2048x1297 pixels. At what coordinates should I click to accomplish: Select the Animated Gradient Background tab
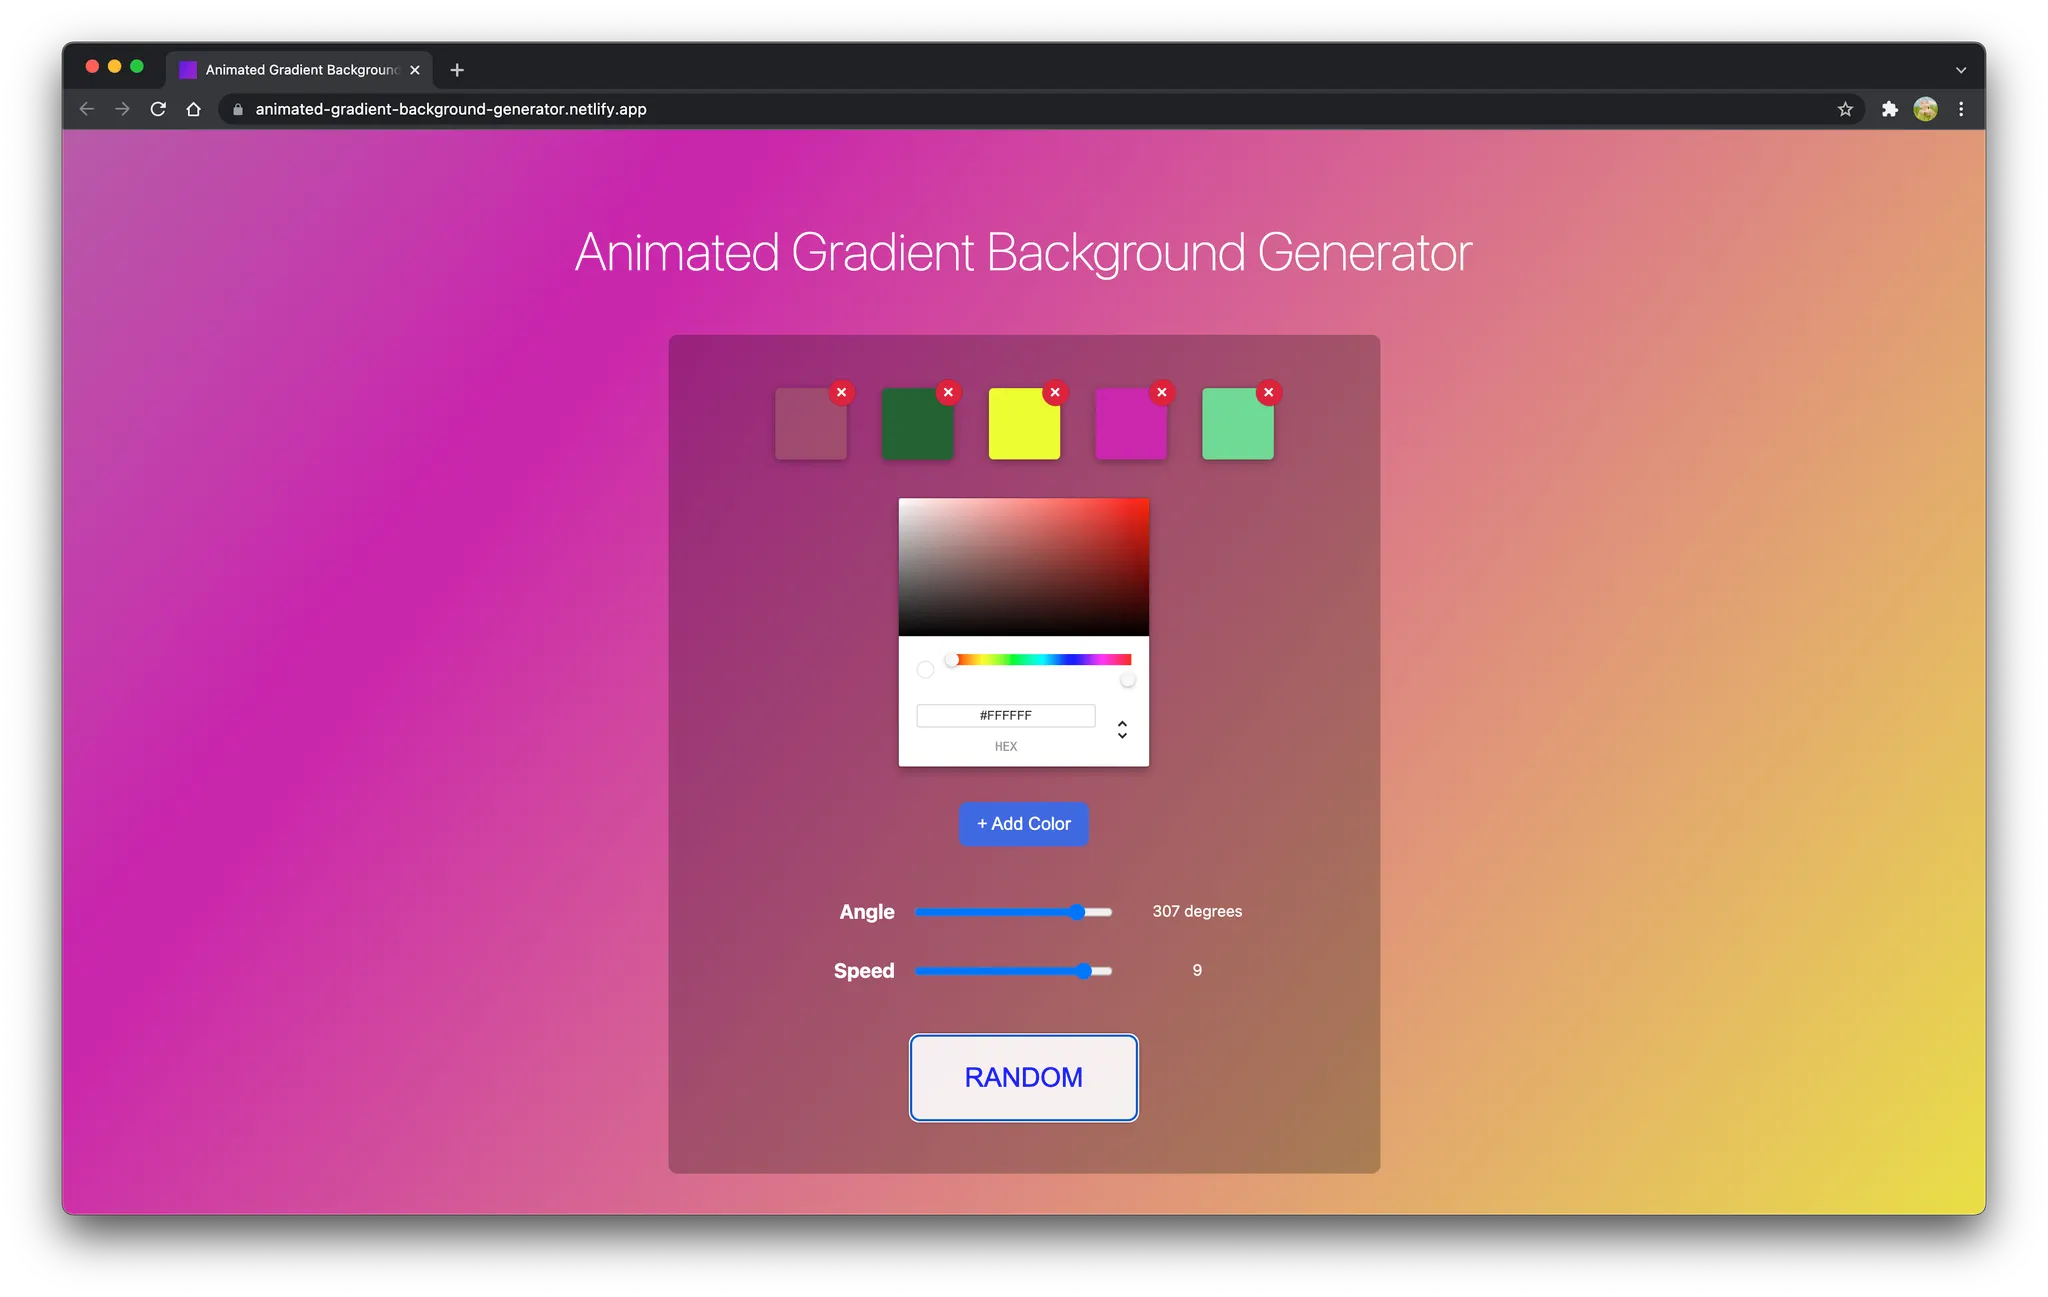(300, 70)
